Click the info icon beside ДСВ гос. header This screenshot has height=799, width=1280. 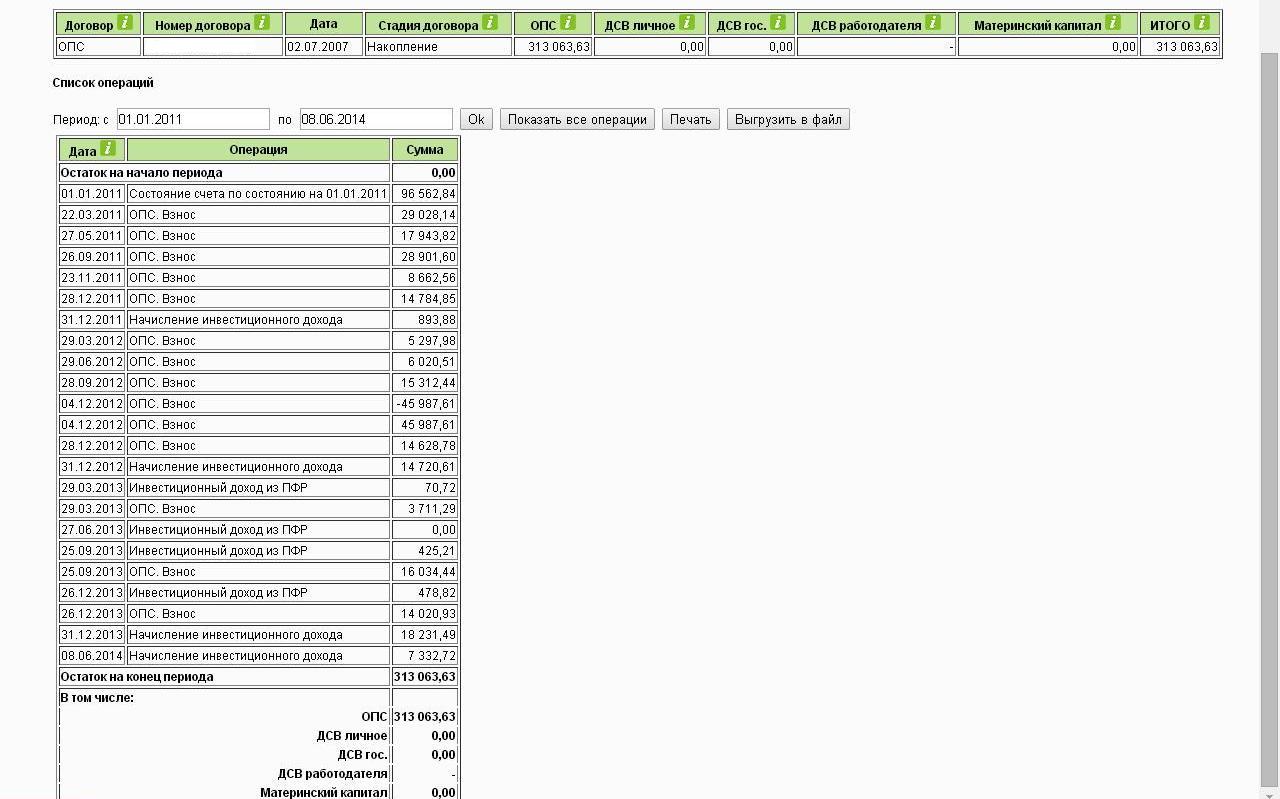(x=778, y=22)
